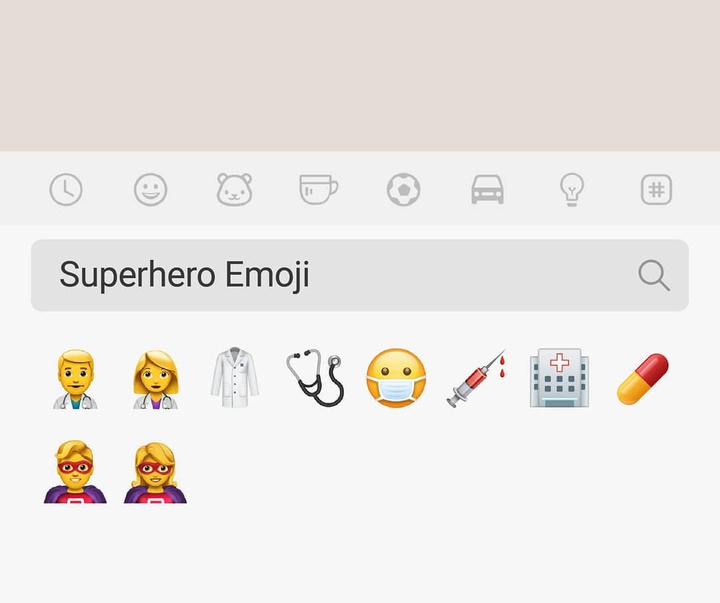
Task: Open the recent emojis clock tab
Action: pos(66,189)
